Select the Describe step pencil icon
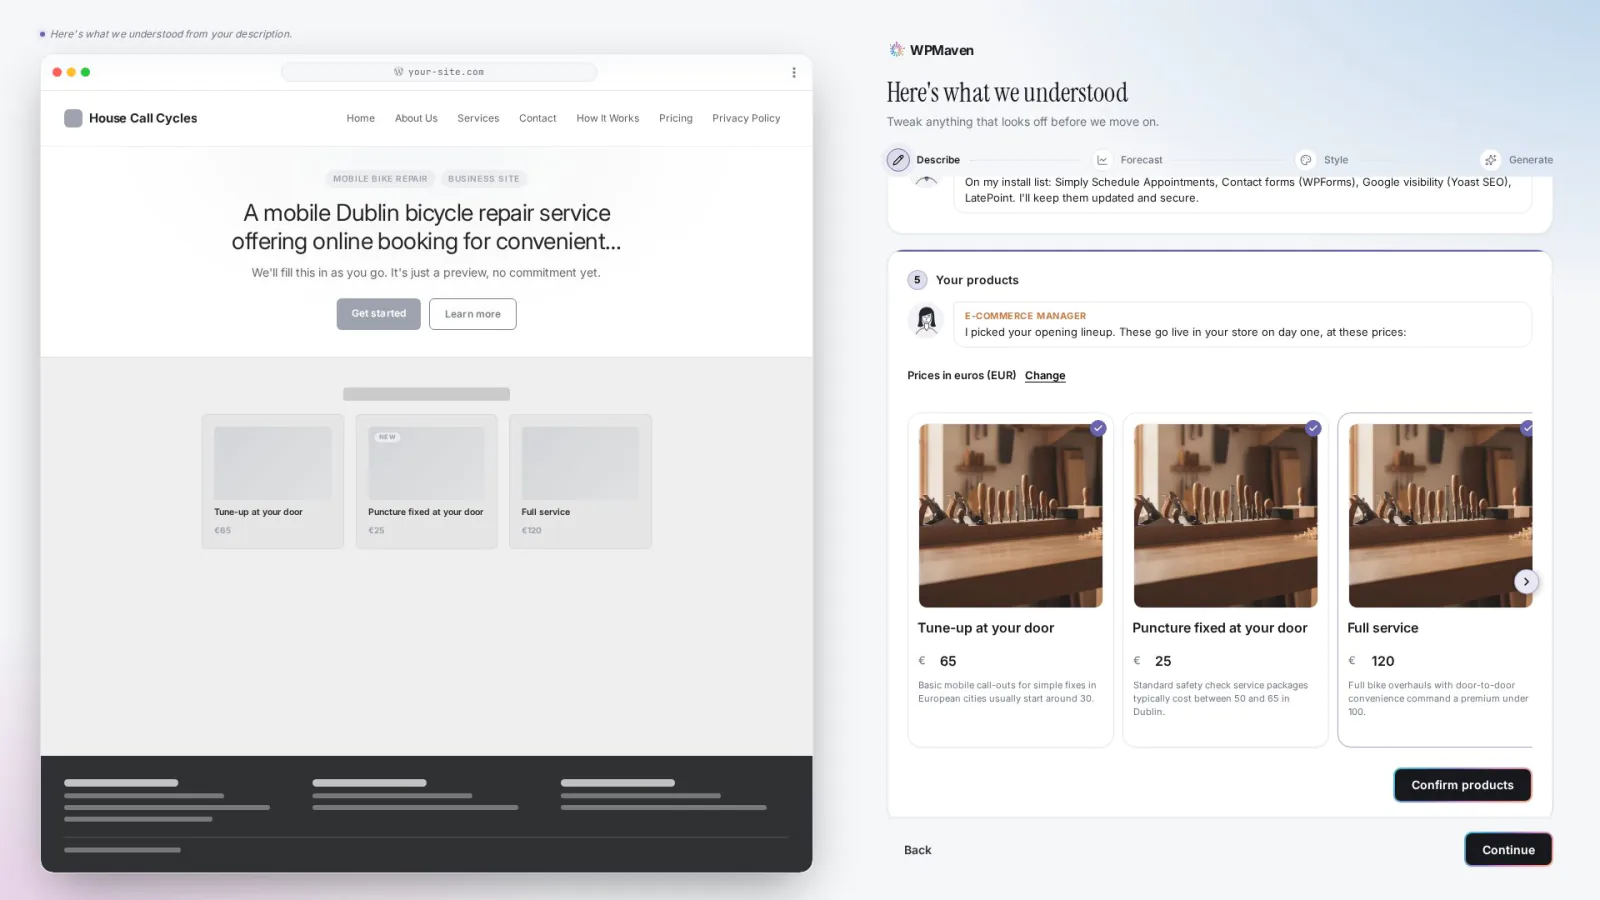The image size is (1600, 900). coord(898,160)
